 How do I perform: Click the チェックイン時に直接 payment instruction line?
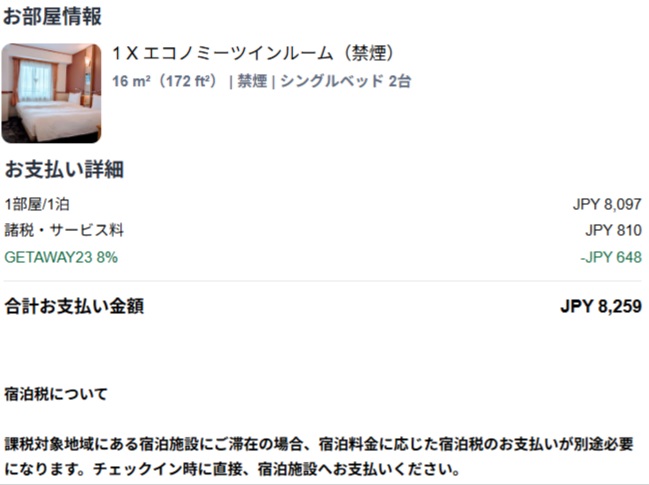point(233,469)
